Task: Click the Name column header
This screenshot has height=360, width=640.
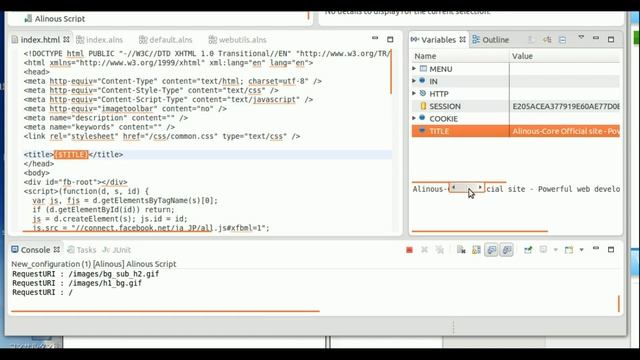Action: (x=460, y=56)
